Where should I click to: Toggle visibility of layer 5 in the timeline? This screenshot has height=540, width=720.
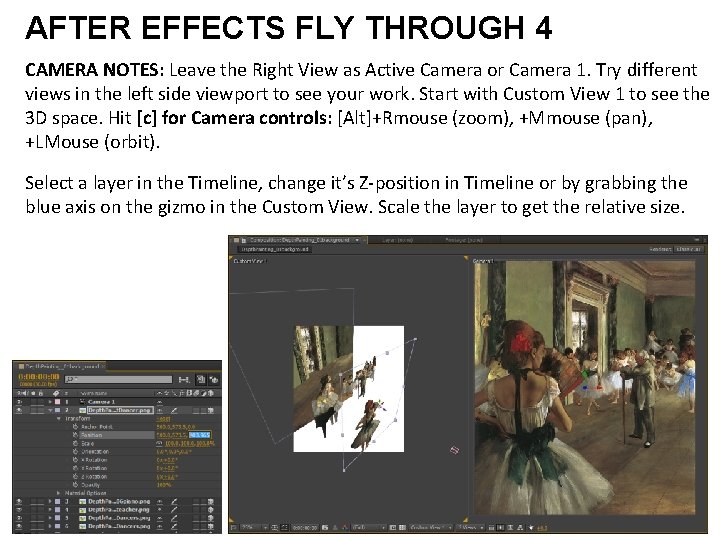(x=19, y=518)
